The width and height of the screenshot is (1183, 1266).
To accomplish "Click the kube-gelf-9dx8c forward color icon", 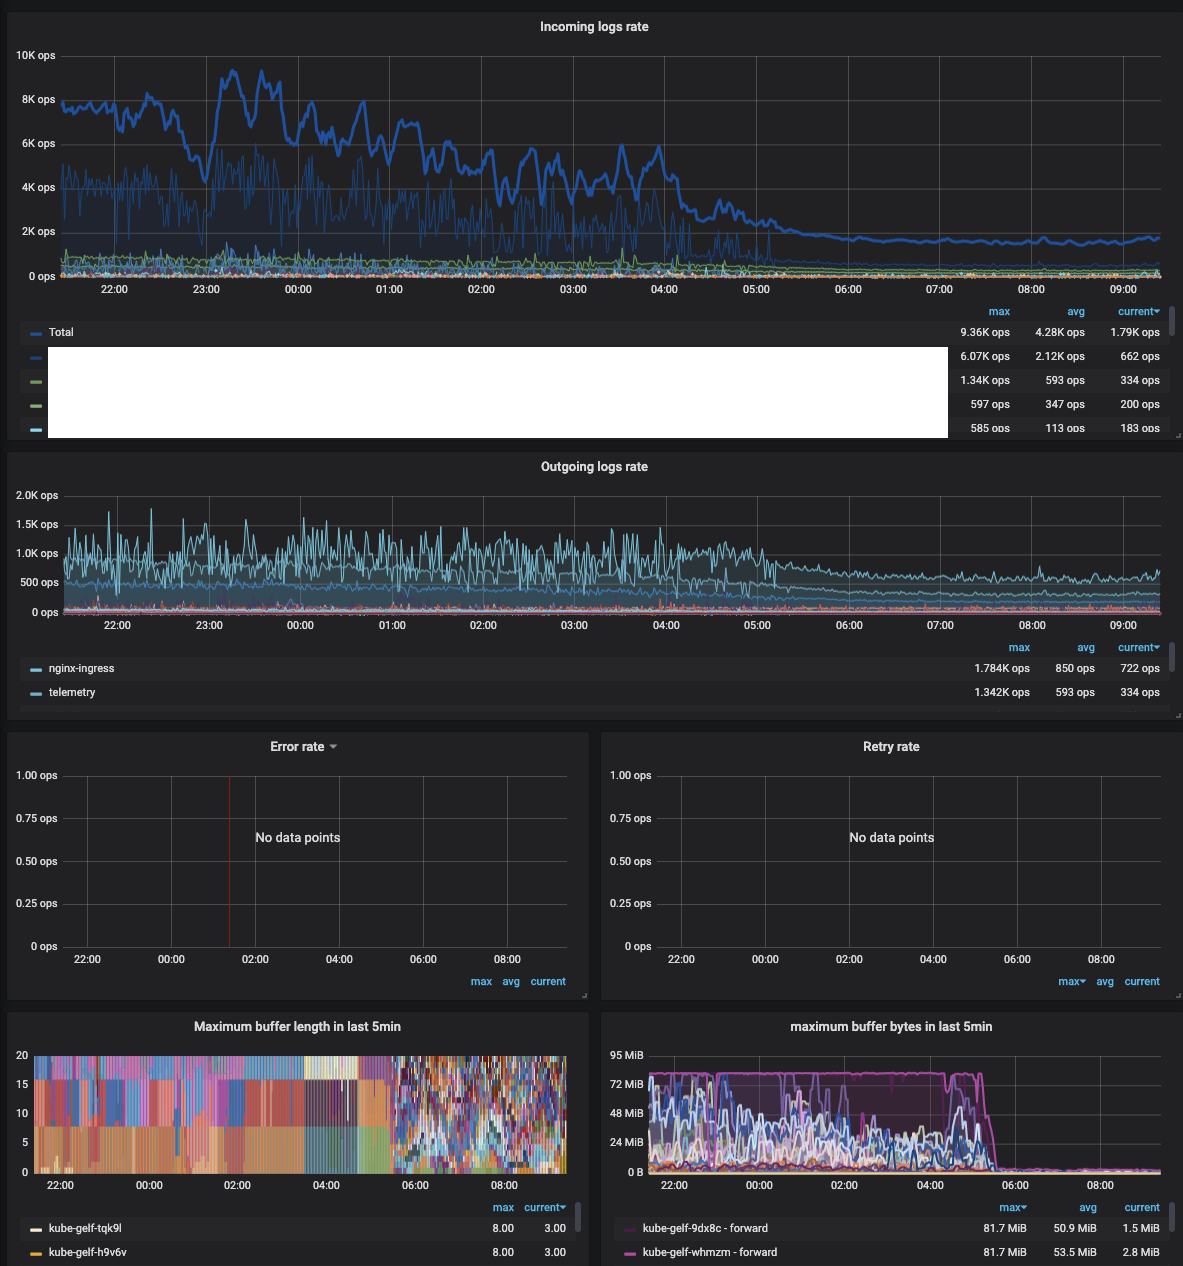I will [630, 1228].
